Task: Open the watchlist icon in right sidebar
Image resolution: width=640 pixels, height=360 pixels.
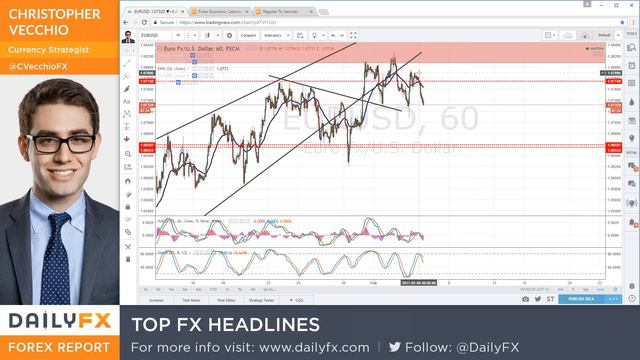Action: tap(632, 48)
